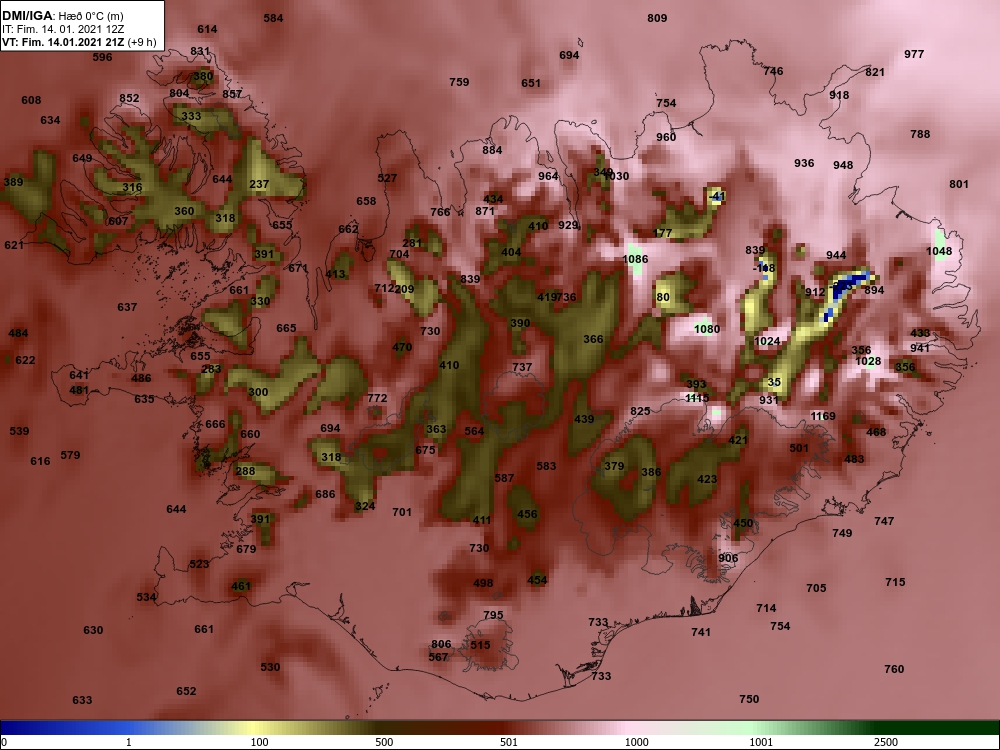Click the map value '515'
This screenshot has height=750, width=1000.
click(480, 645)
